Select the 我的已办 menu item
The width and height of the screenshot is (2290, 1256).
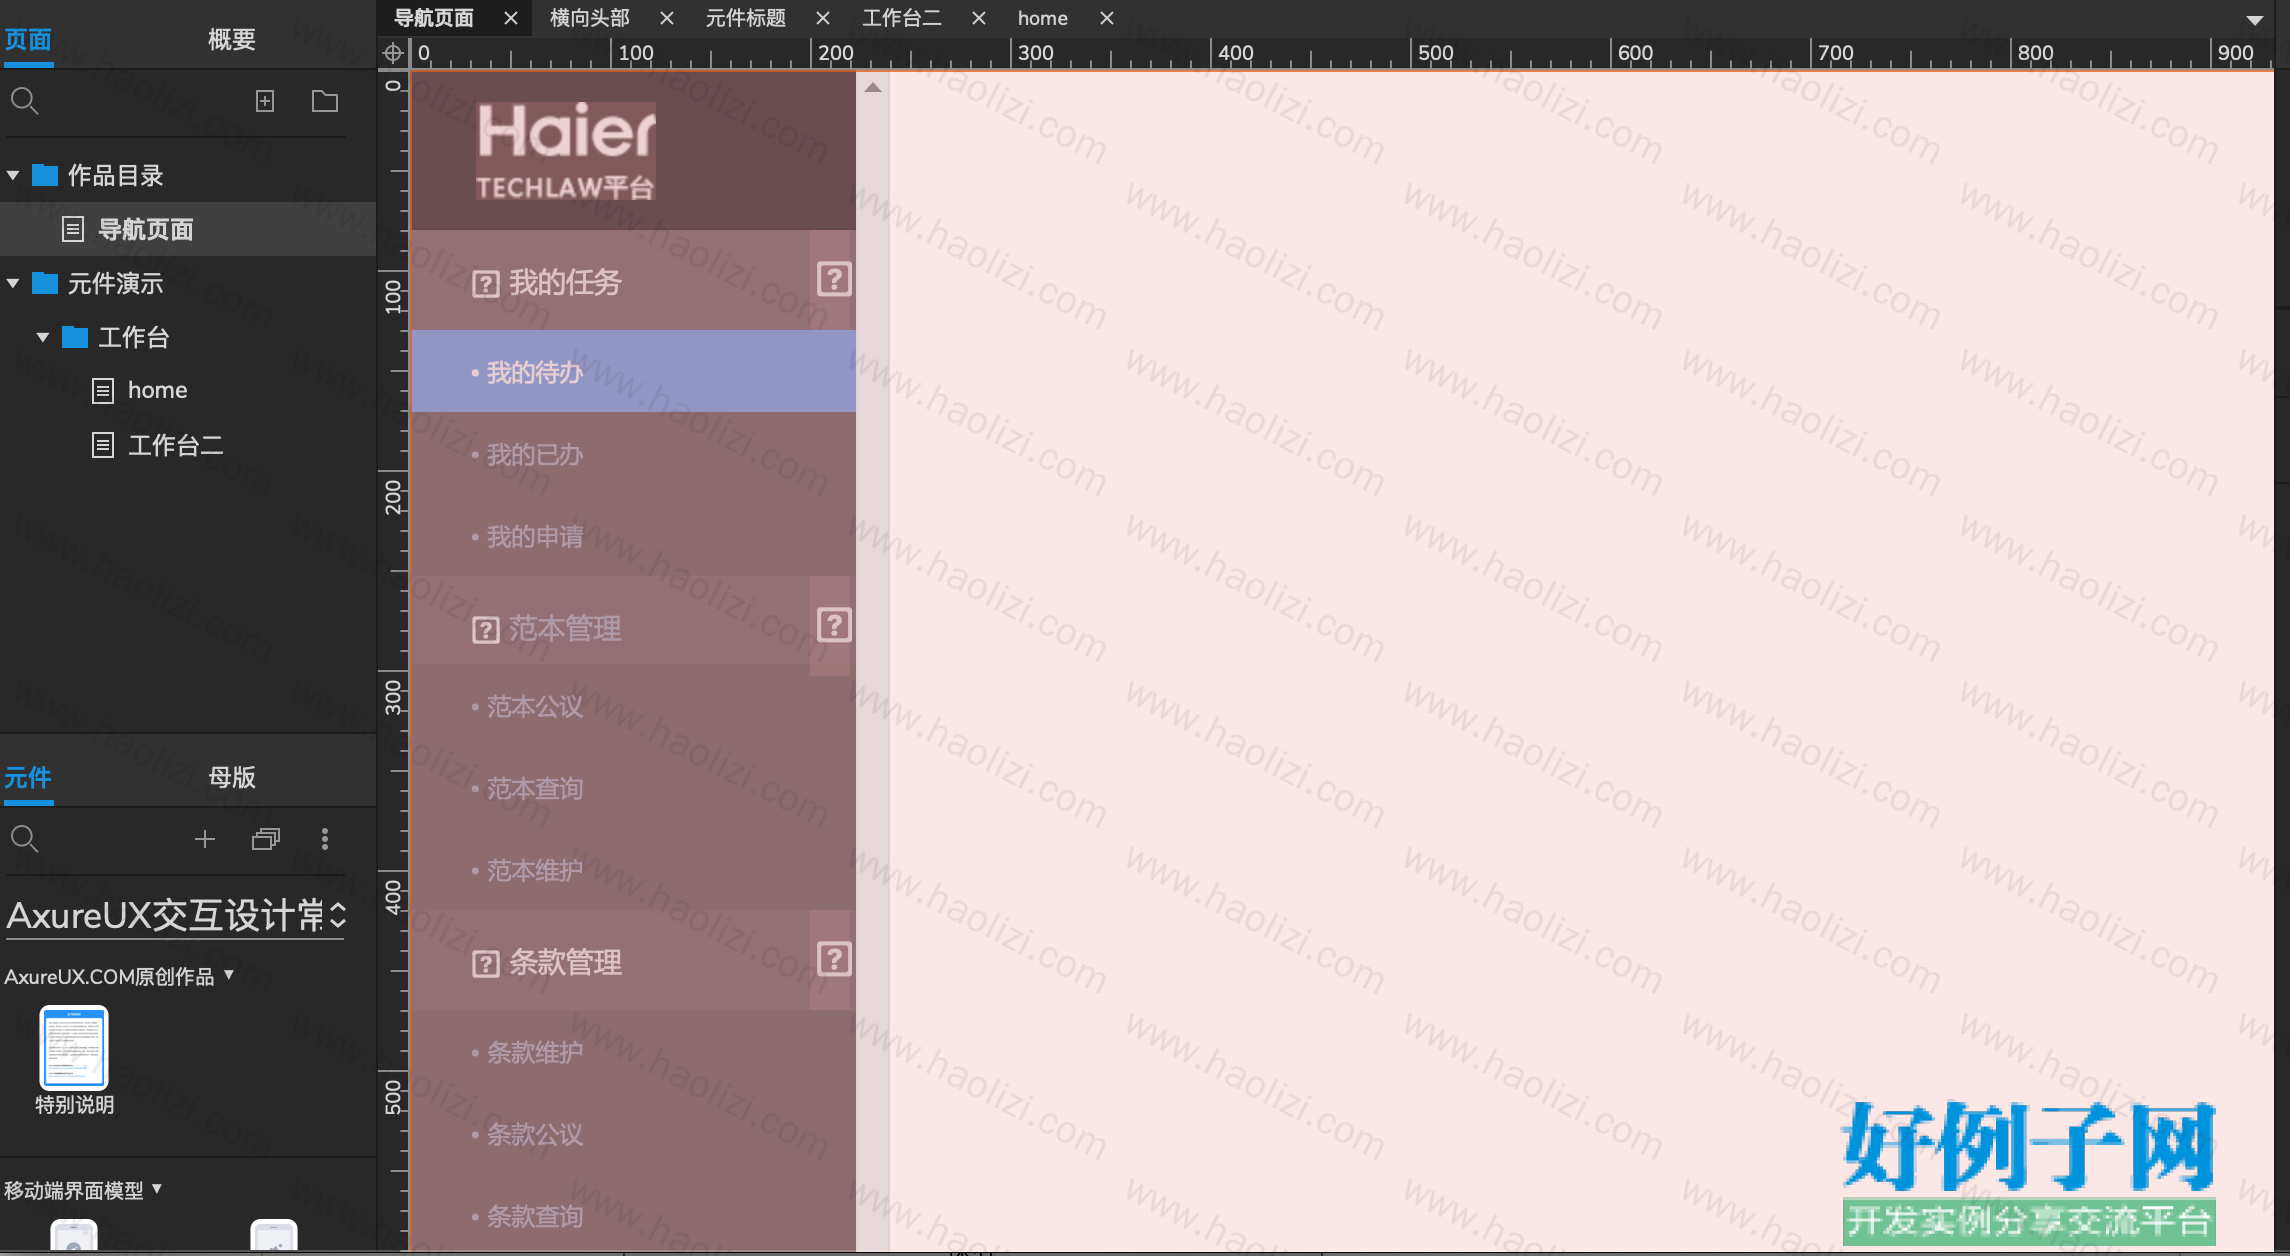coord(633,454)
